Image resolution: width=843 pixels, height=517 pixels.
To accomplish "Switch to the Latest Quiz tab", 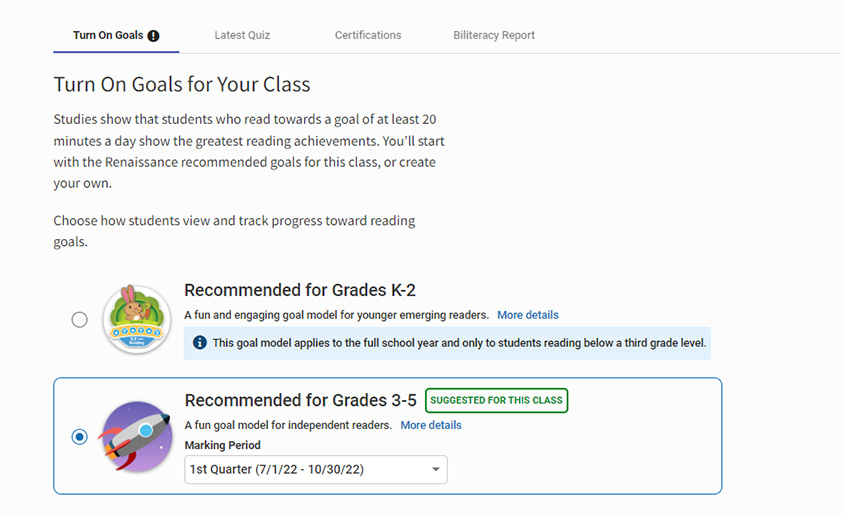I will pos(242,35).
